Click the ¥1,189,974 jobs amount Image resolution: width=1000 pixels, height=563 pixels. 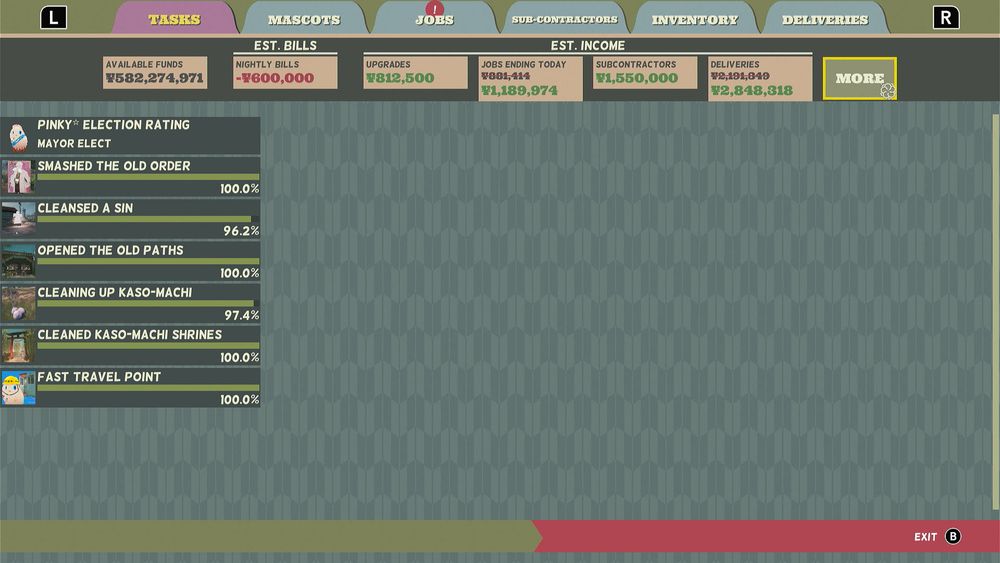[x=519, y=91]
